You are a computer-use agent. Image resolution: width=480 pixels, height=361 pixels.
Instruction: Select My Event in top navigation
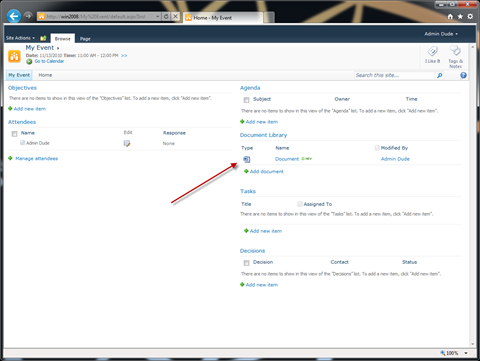click(x=19, y=75)
